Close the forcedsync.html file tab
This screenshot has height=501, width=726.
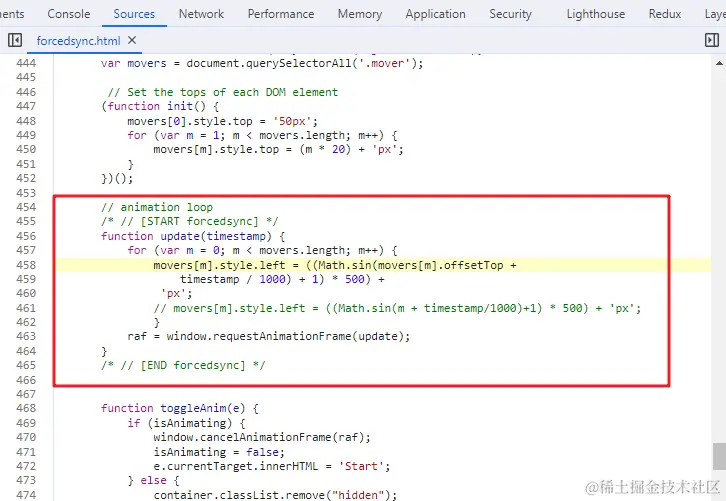click(x=132, y=40)
